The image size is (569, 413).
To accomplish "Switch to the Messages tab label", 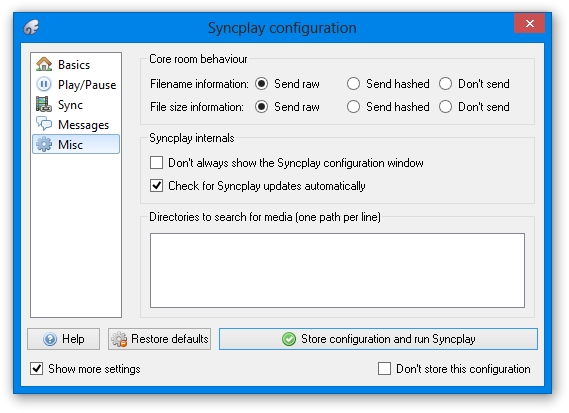I will (83, 124).
